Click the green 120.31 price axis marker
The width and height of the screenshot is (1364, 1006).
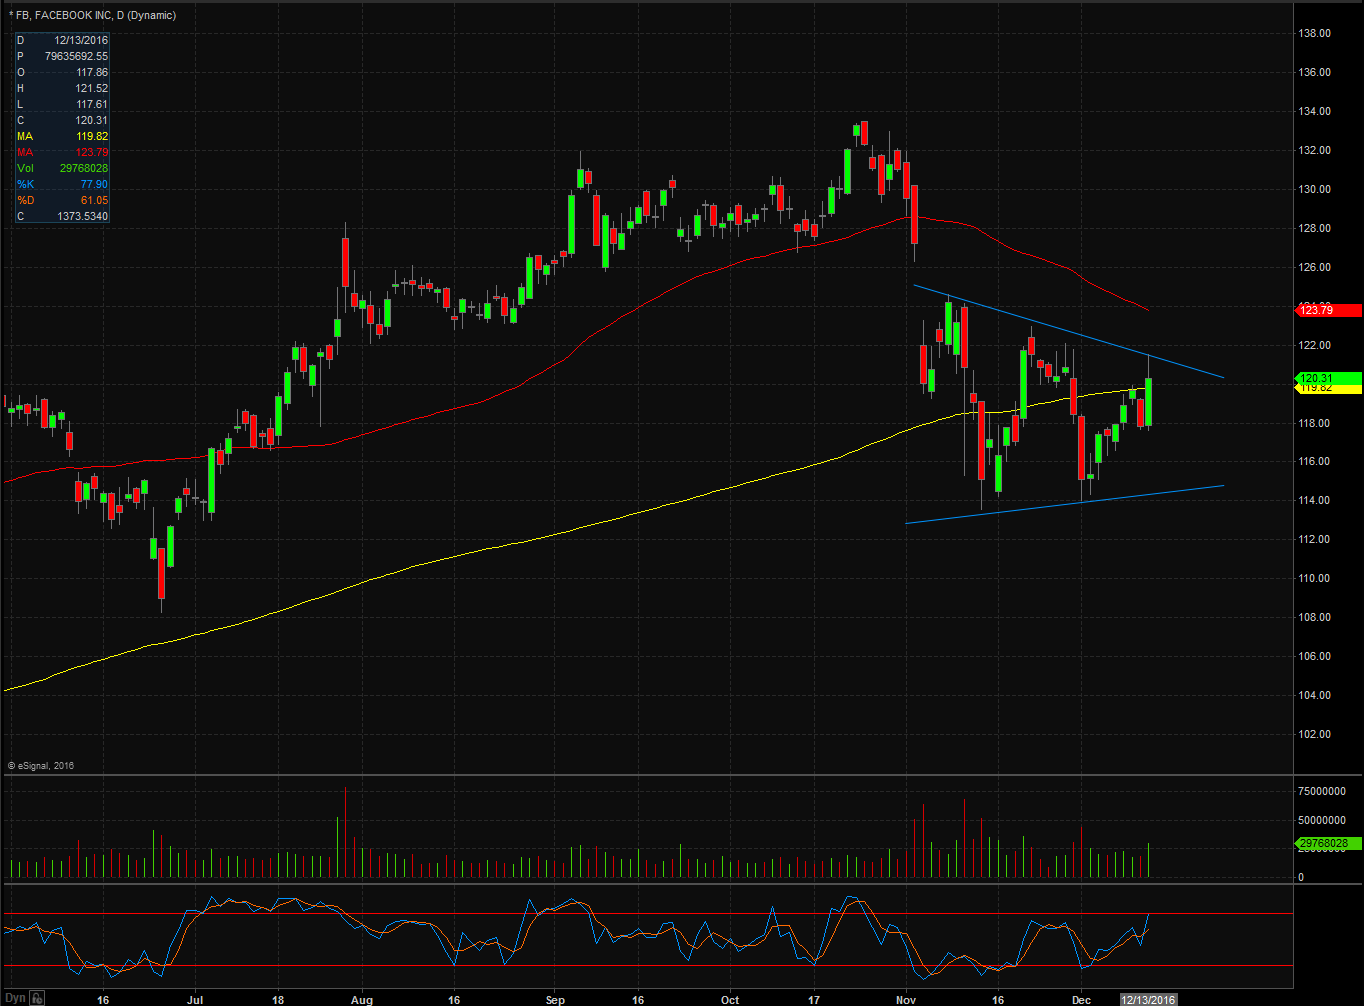coord(1327,378)
